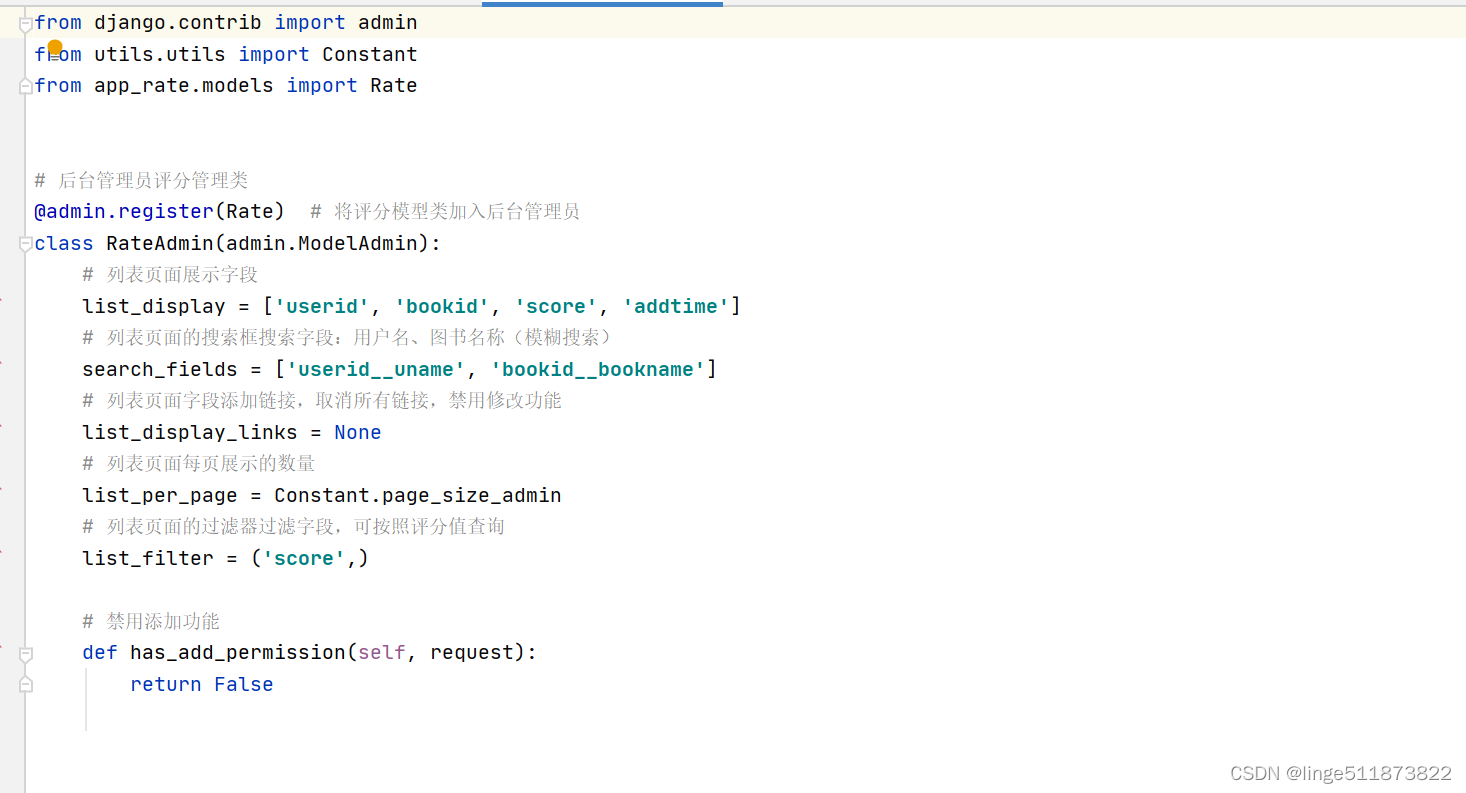
Task: Click the 'request' parameter
Action: 472,652
